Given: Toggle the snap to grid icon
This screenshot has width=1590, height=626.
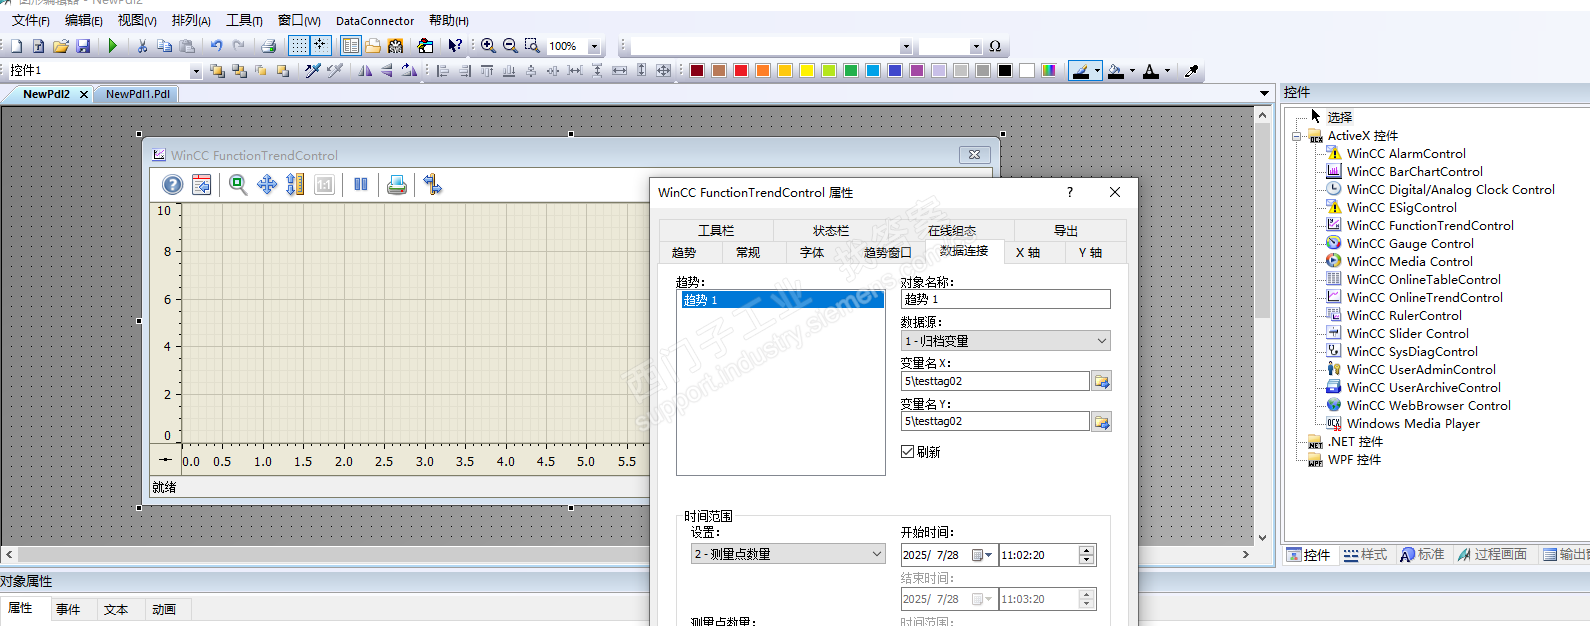Looking at the screenshot, I should [320, 46].
